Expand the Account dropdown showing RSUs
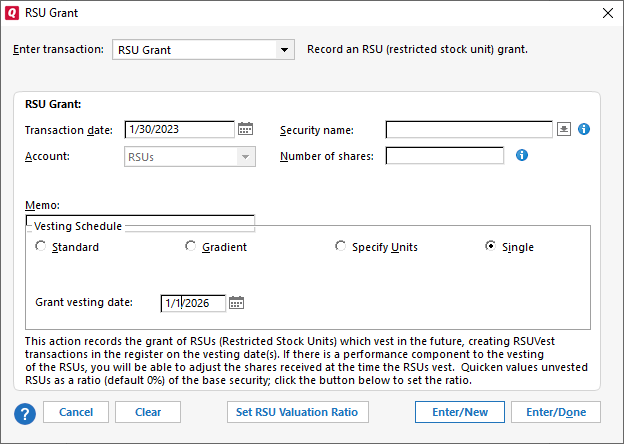Screen dimensions: 624x444 (x=245, y=156)
